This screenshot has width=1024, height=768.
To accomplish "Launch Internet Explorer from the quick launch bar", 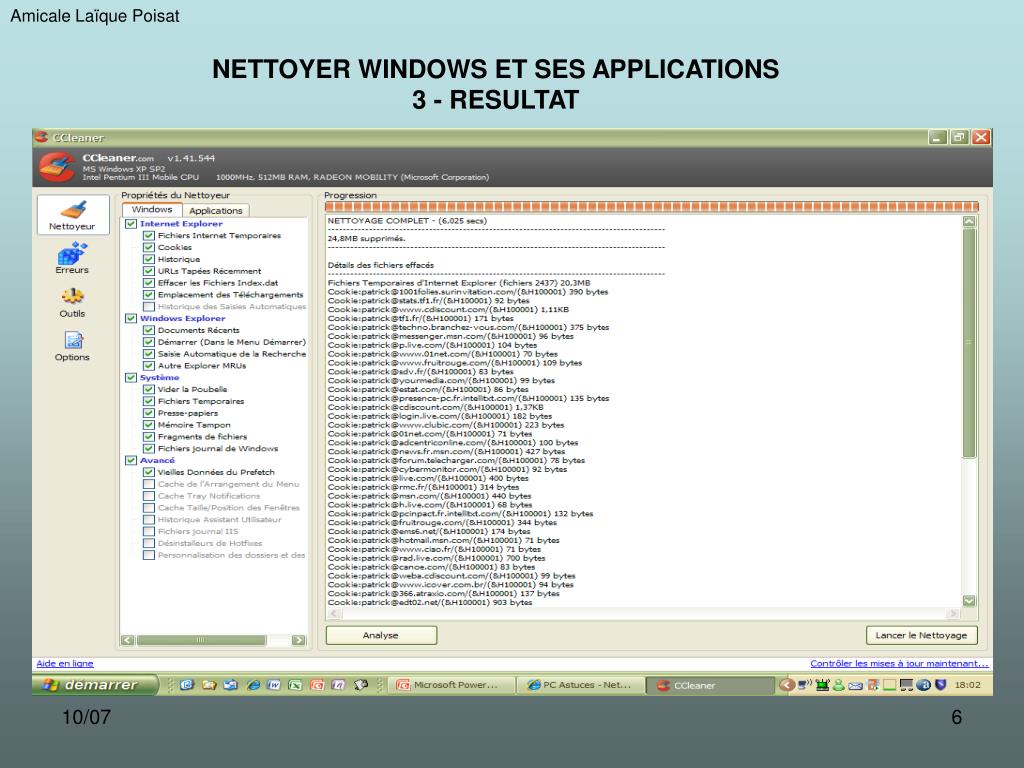I will coord(253,685).
